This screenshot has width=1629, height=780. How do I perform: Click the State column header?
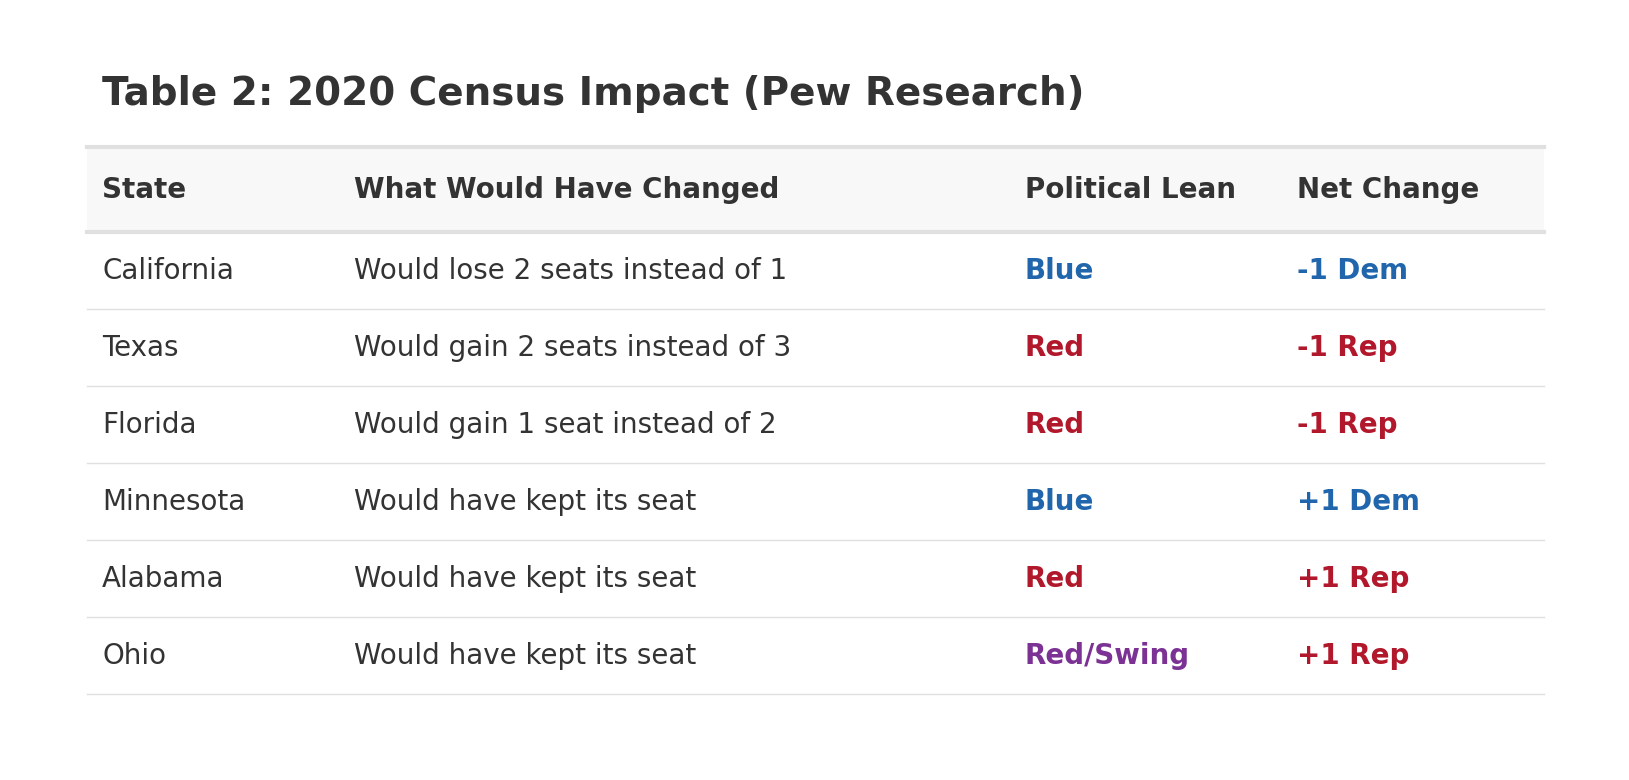pyautogui.click(x=144, y=189)
